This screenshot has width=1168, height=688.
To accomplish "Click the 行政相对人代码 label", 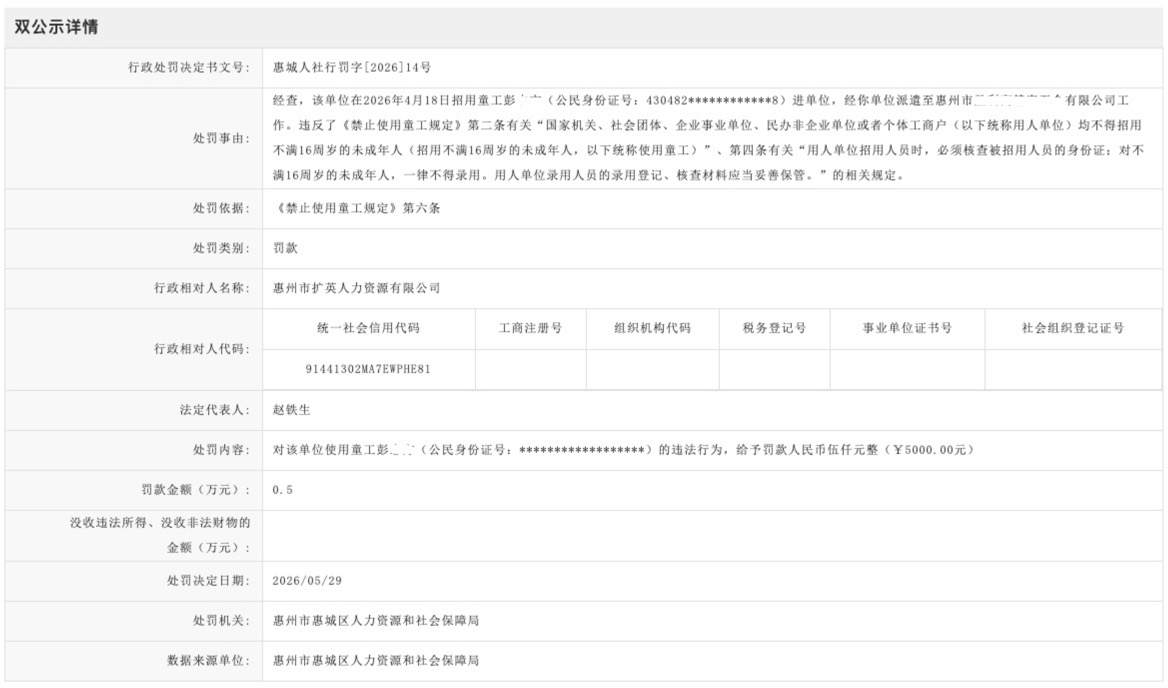I will coord(203,349).
